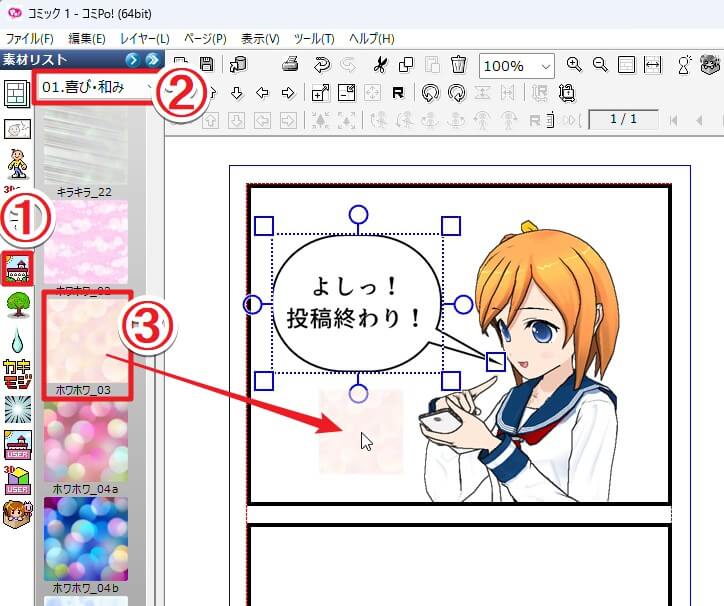724x606 pixels.
Task: Open the girl in box user character category
Action: (x=18, y=514)
